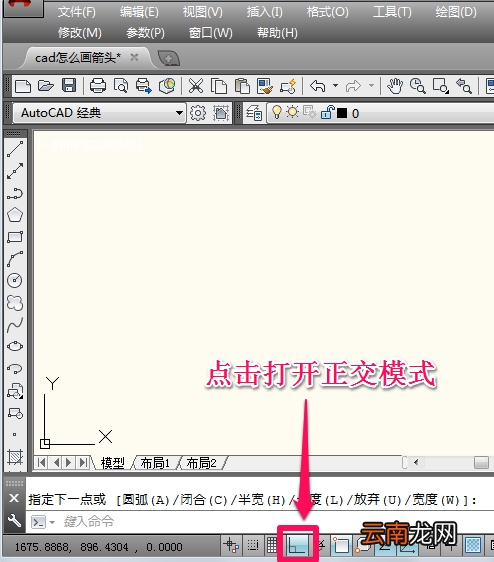Open the 插入(I) menu

[265, 12]
